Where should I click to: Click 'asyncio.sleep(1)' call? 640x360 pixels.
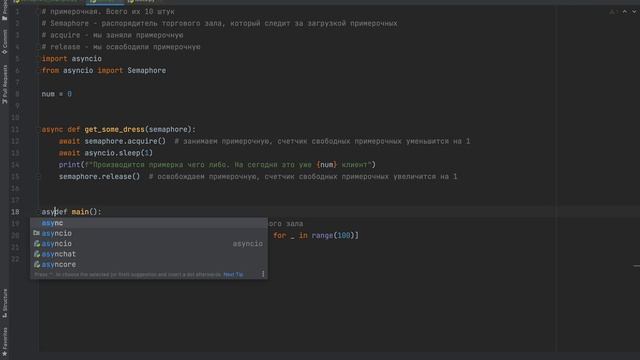tap(118, 153)
